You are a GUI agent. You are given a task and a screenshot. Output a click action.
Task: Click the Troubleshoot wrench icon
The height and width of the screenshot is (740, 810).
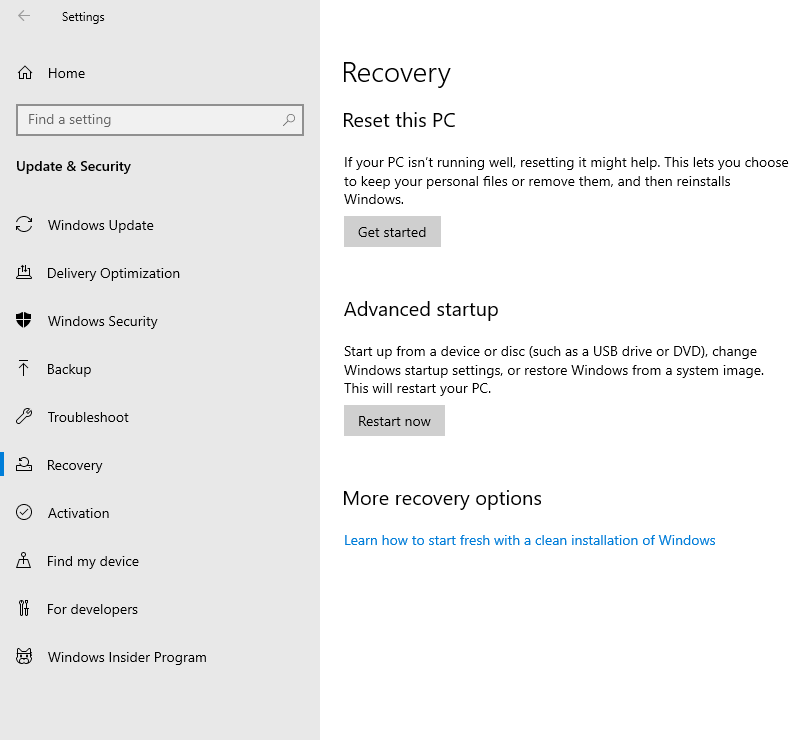tap(24, 417)
